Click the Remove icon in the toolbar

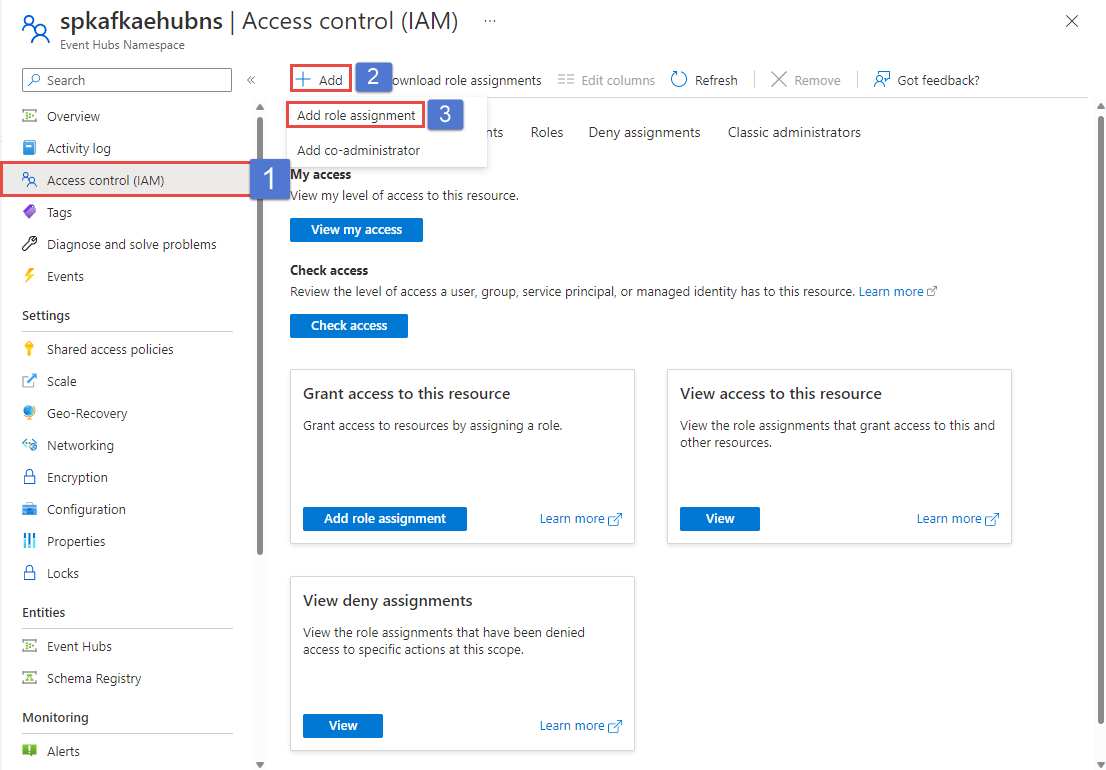tap(804, 79)
